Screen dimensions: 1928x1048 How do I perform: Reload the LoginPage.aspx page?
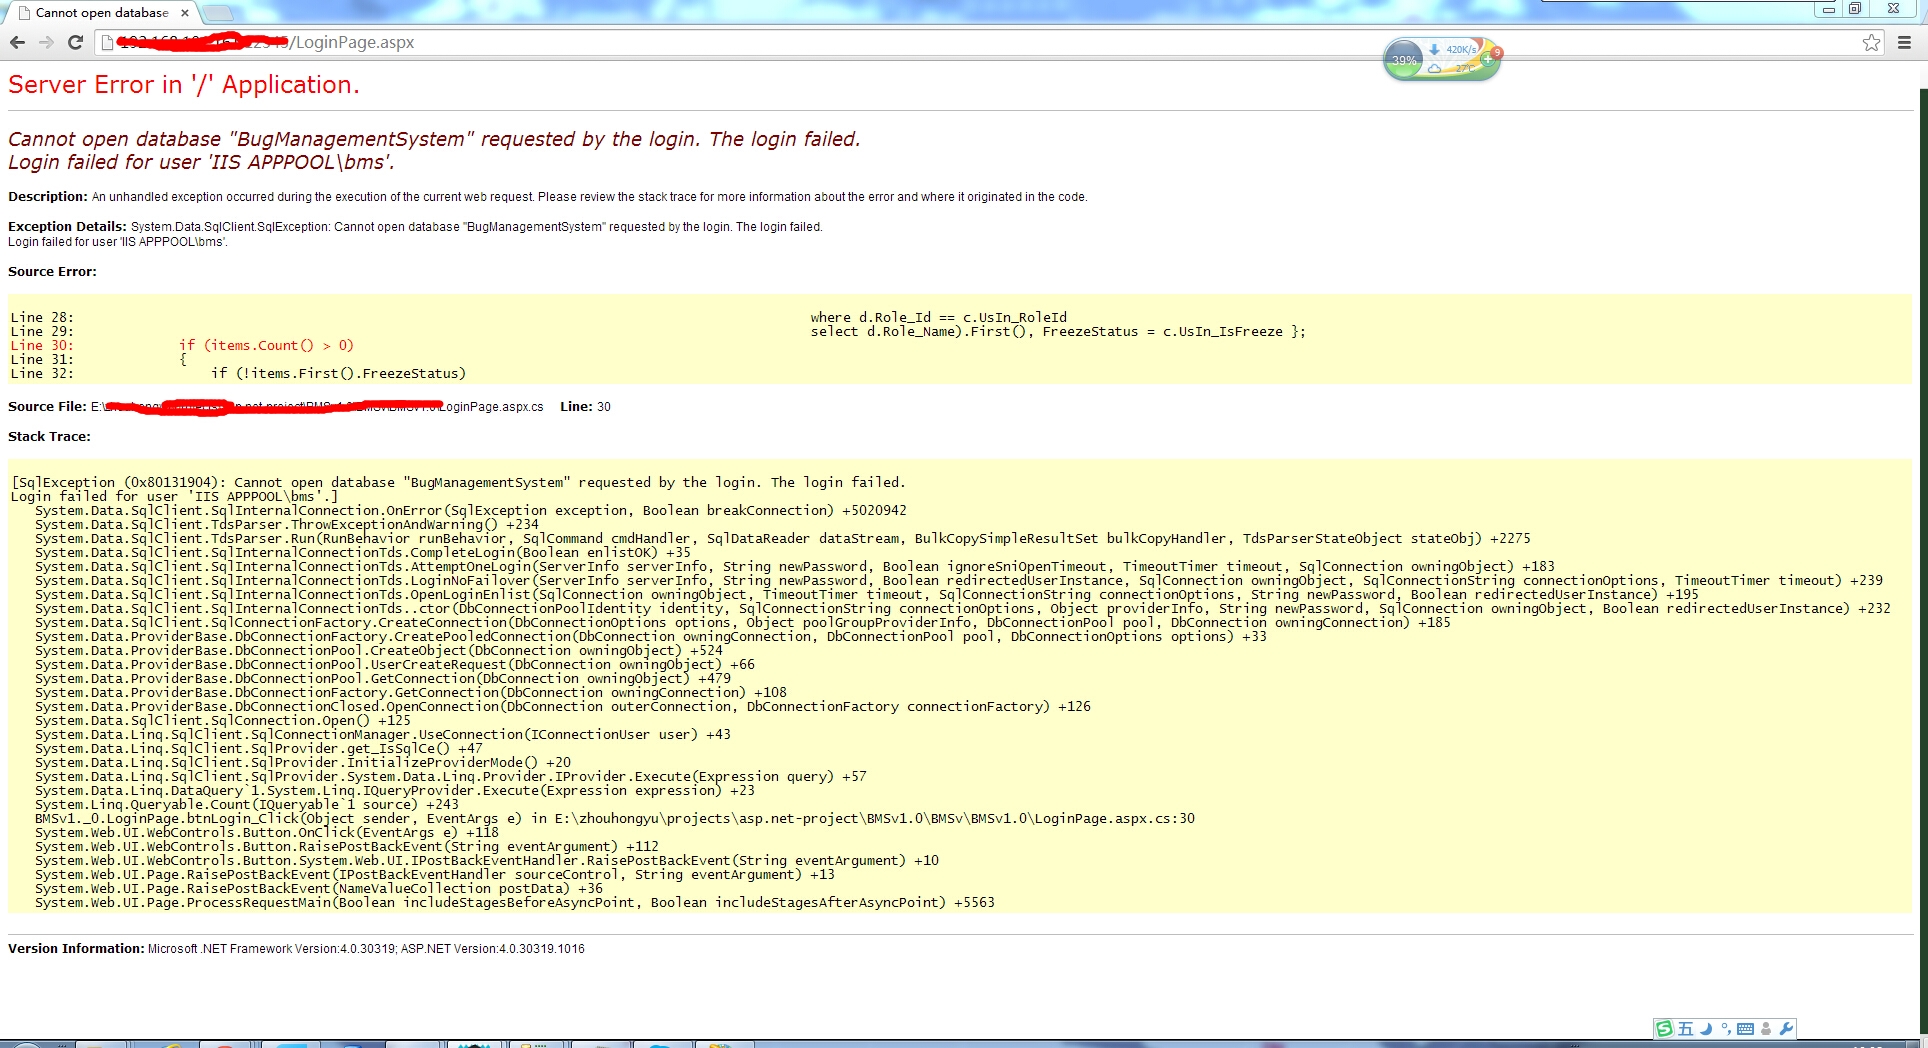[75, 42]
